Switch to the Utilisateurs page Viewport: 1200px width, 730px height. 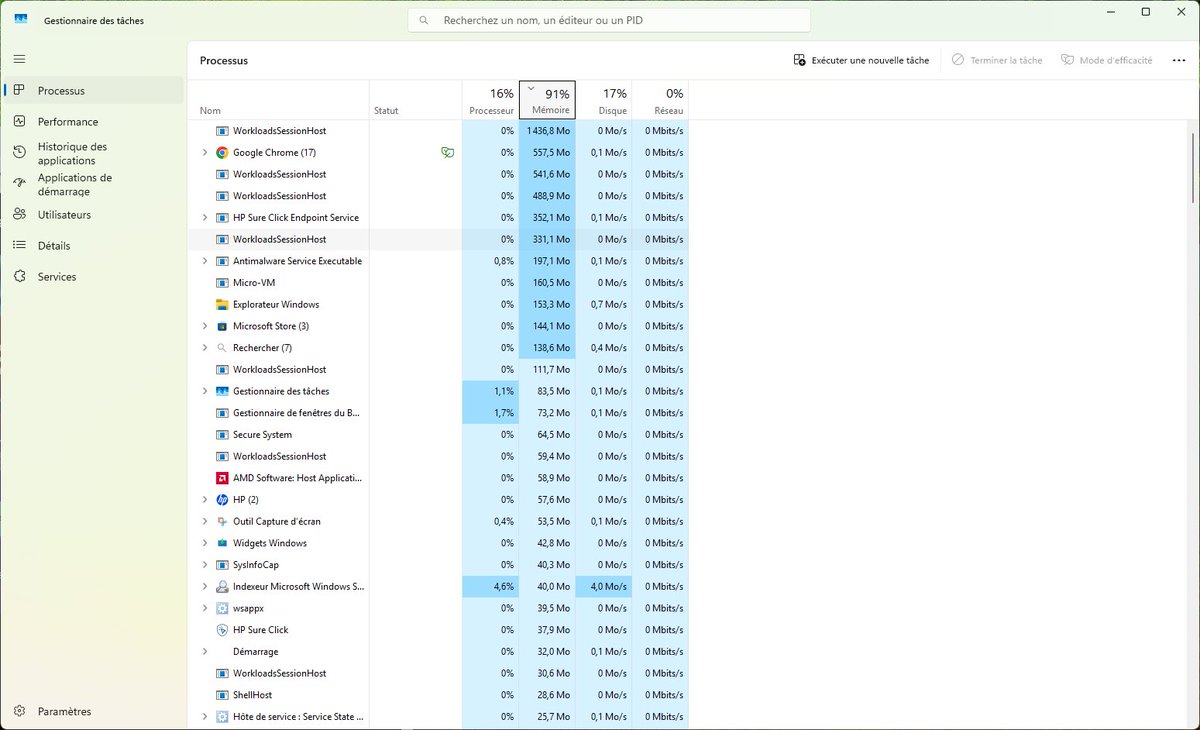tap(94, 214)
